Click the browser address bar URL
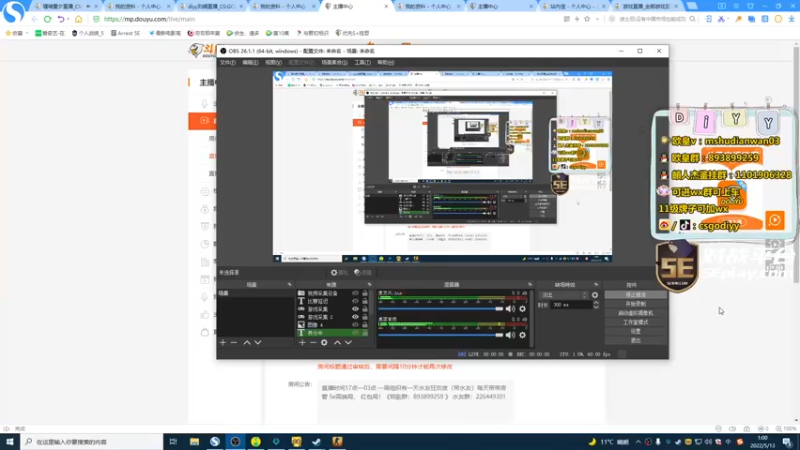800x450 pixels. click(149, 19)
